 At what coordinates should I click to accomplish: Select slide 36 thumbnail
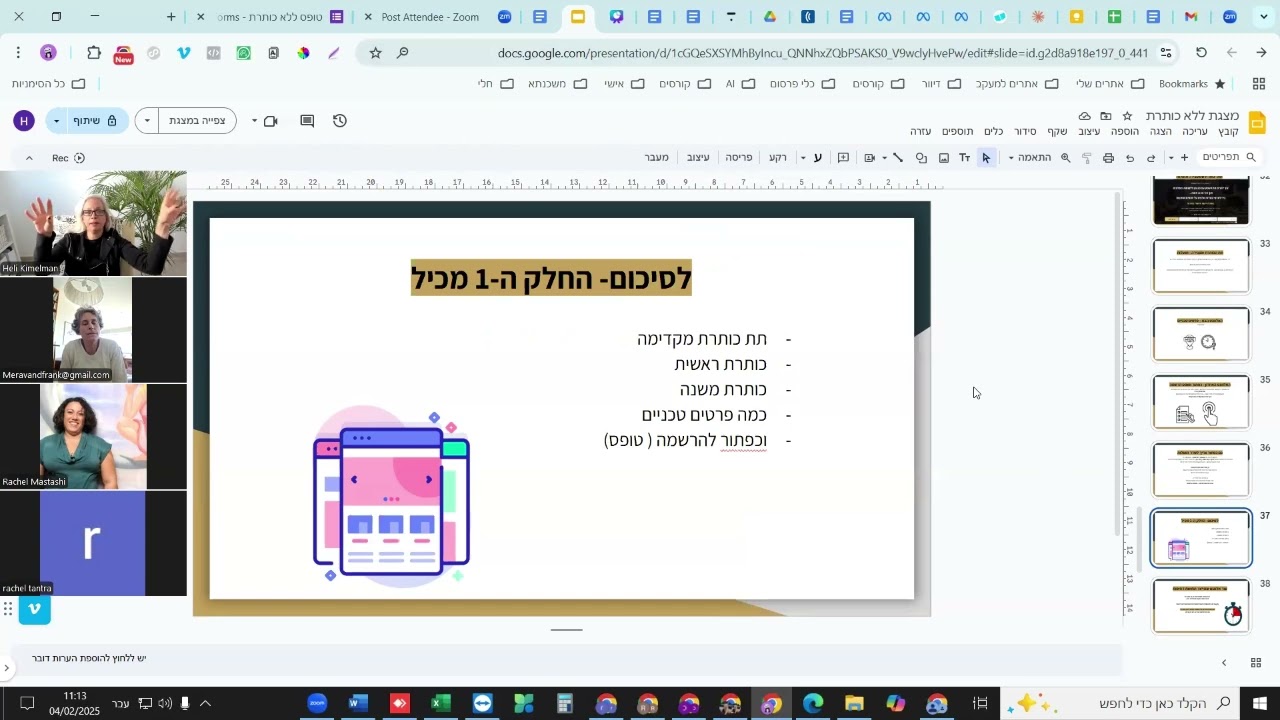coord(1201,469)
